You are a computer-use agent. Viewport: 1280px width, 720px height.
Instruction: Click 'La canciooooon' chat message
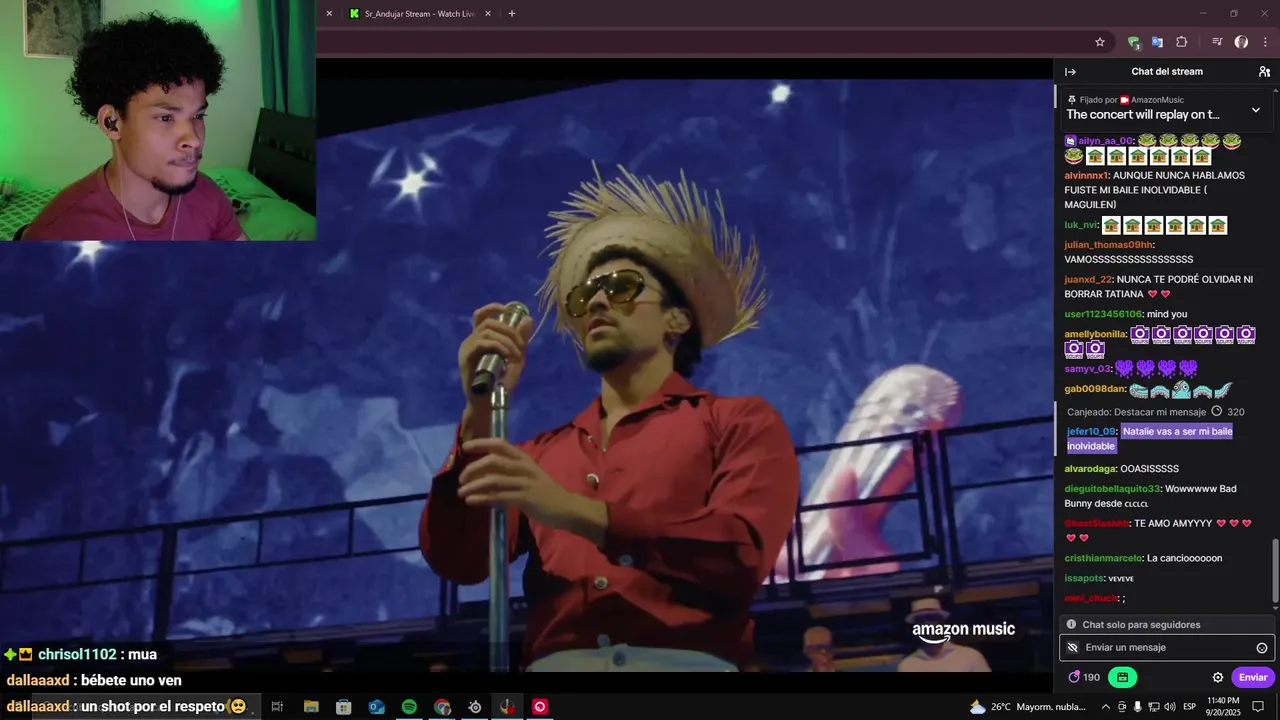coord(1184,558)
